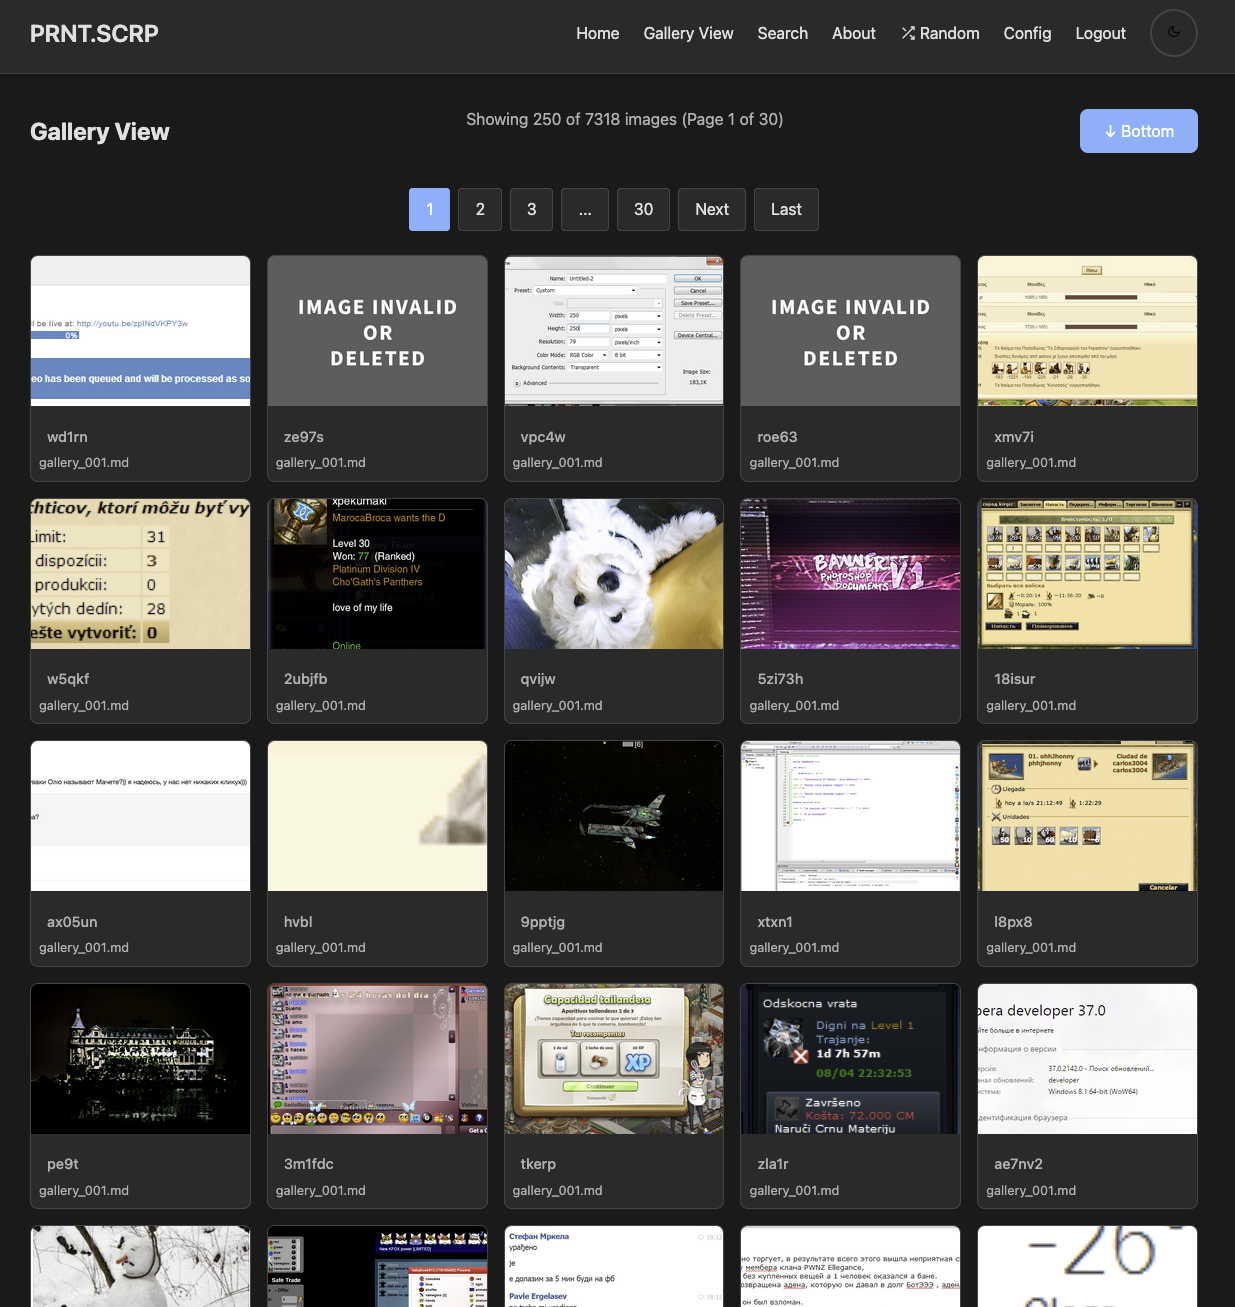The width and height of the screenshot is (1235, 1307).
Task: Click gallery_001.md under ae7nv2
Action: (1031, 1190)
